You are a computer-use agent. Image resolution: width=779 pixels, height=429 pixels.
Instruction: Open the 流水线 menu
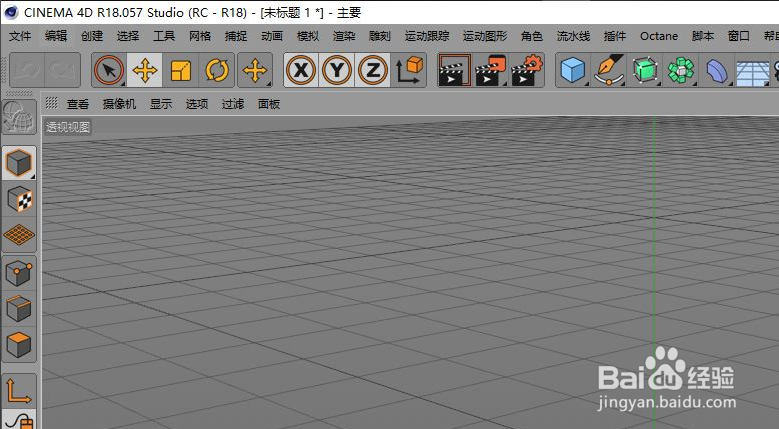(x=573, y=36)
